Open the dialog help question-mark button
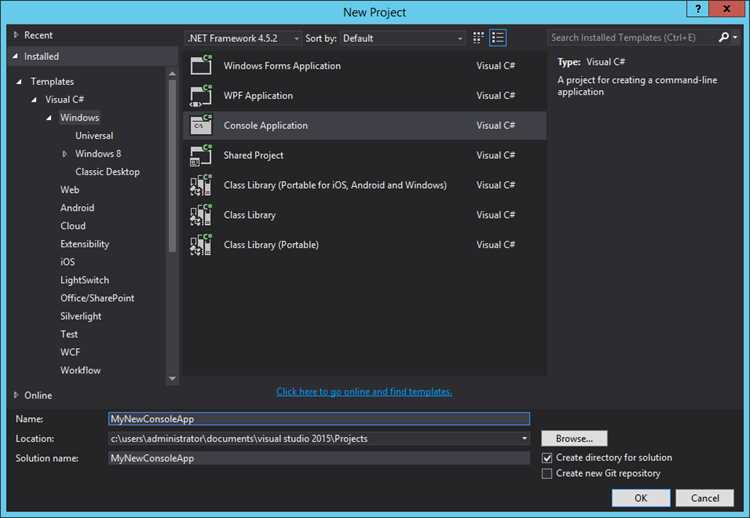Screen dimensions: 750x518 click(698, 9)
